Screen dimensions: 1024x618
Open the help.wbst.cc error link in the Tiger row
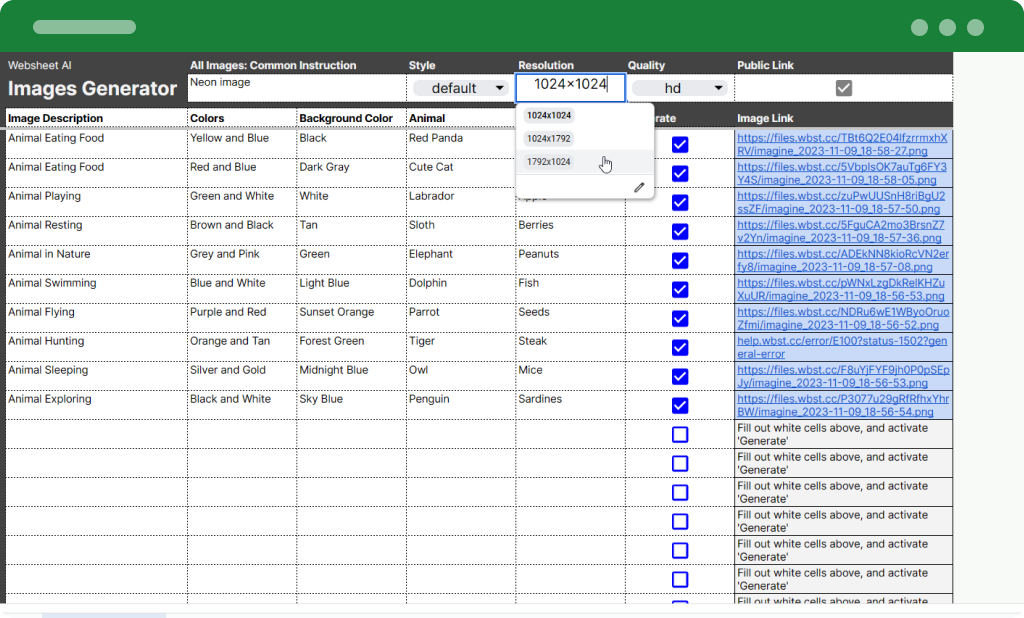(x=842, y=348)
